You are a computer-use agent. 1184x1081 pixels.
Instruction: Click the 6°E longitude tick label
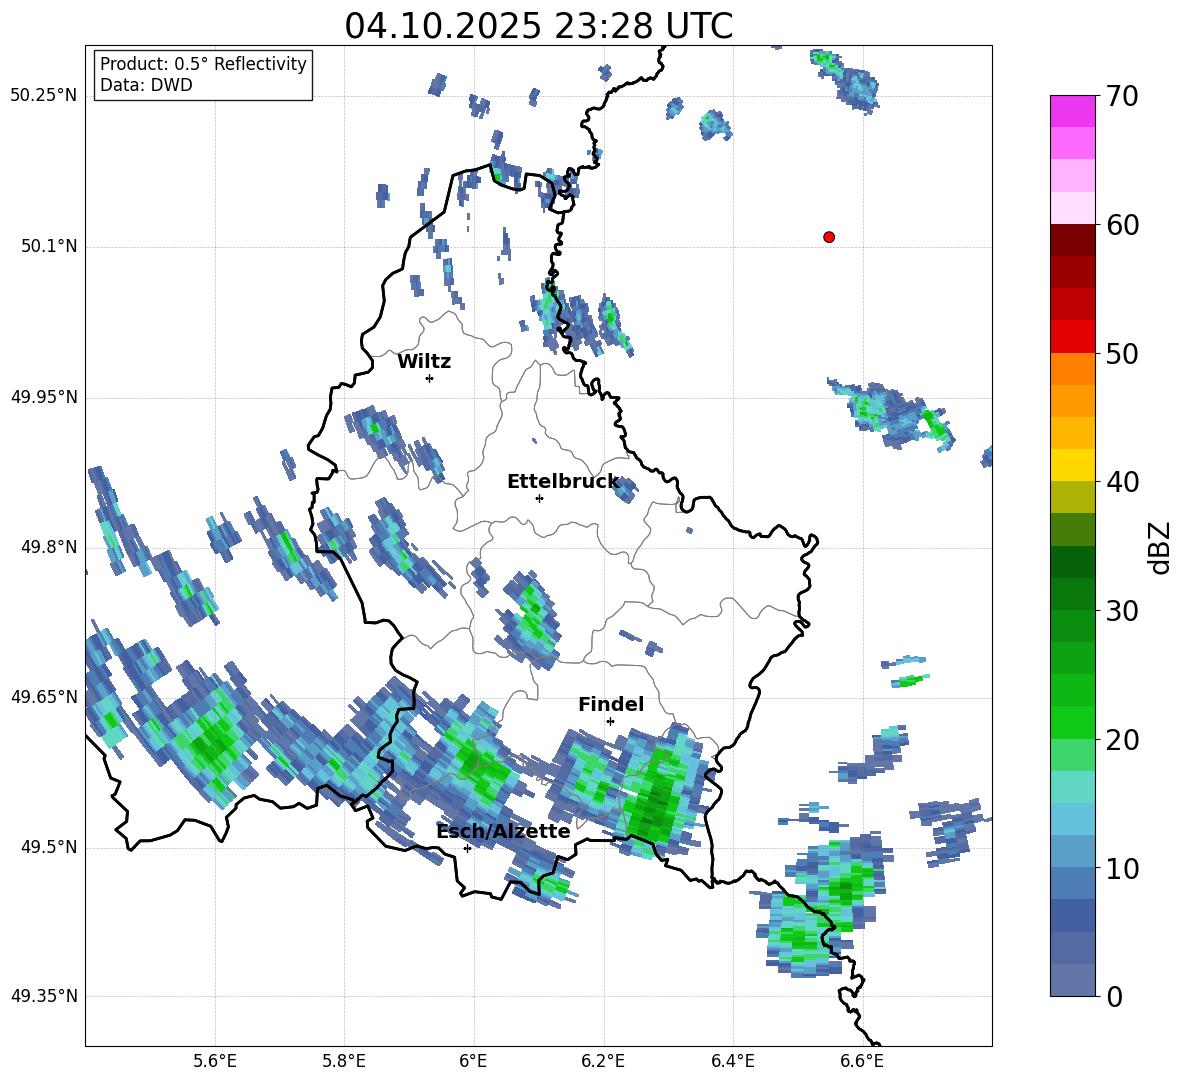pyautogui.click(x=473, y=1061)
